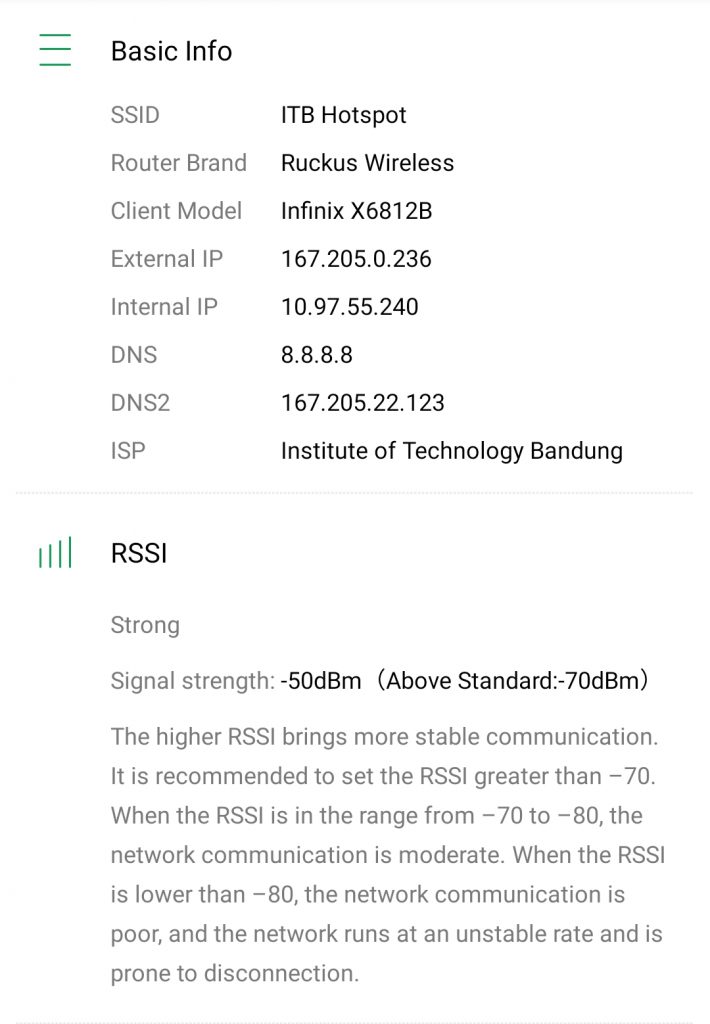The height and width of the screenshot is (1024, 710).
Task: Tap the -50dBm signal strength reading
Action: 320,682
